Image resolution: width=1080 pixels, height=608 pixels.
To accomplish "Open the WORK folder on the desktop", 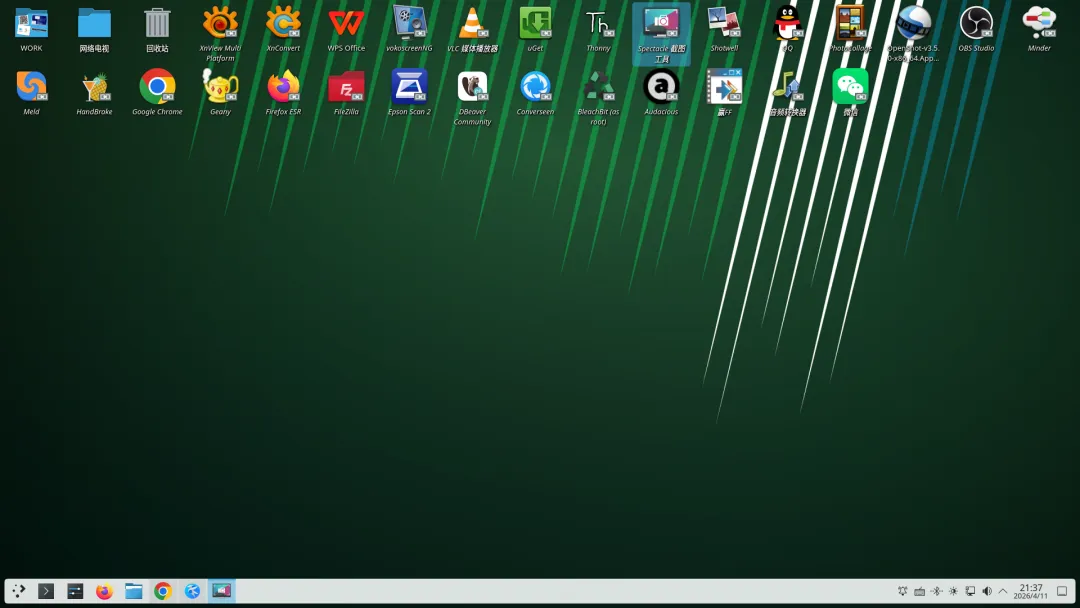I will click(x=32, y=23).
